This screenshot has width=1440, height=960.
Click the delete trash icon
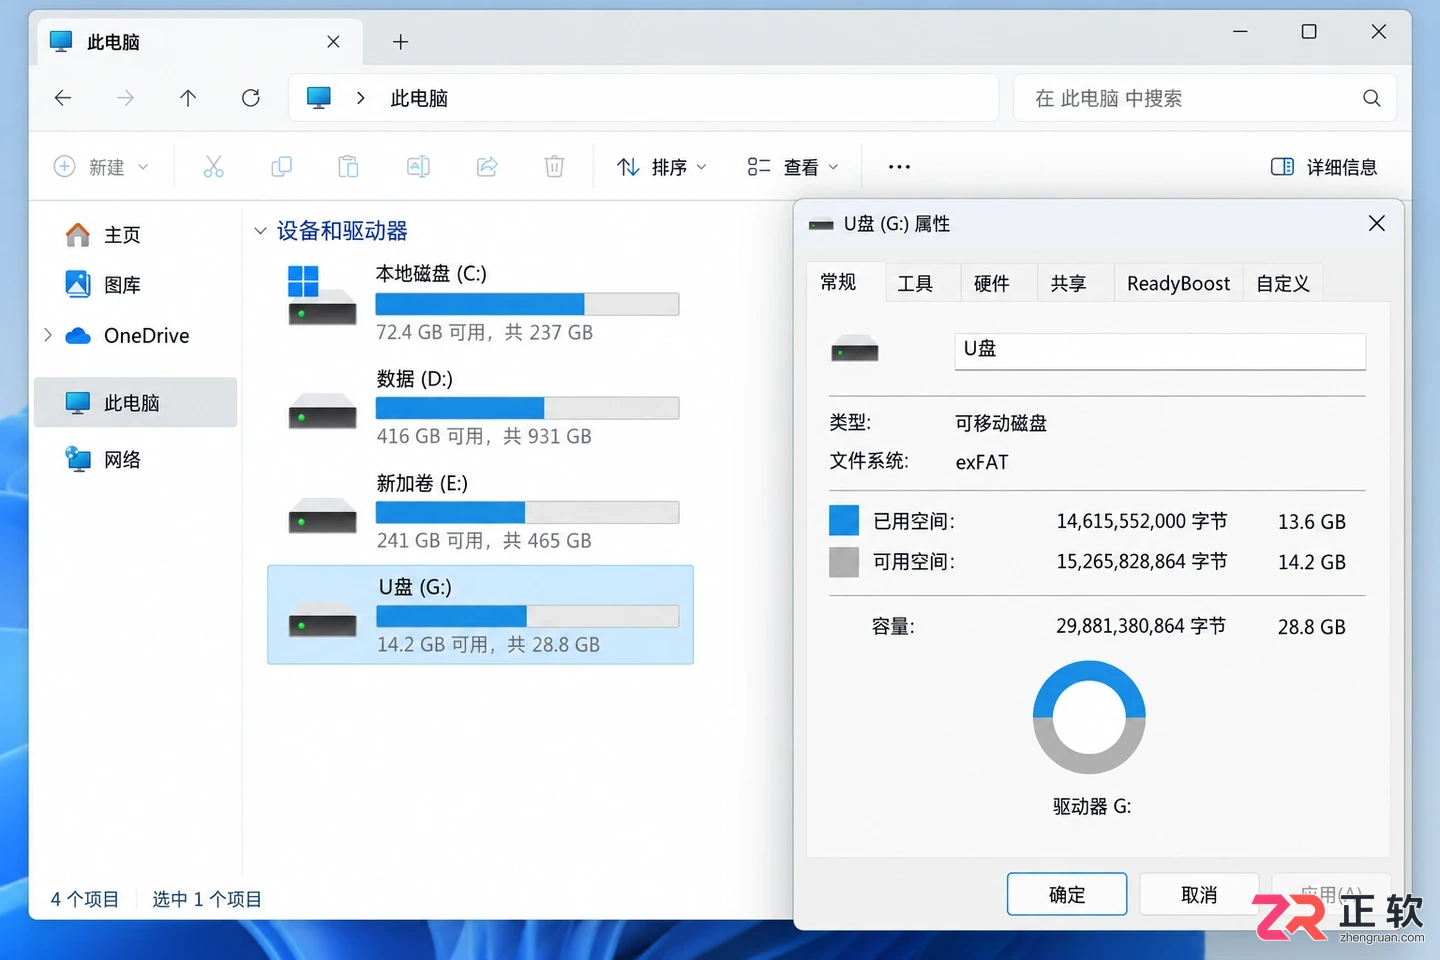click(x=554, y=167)
